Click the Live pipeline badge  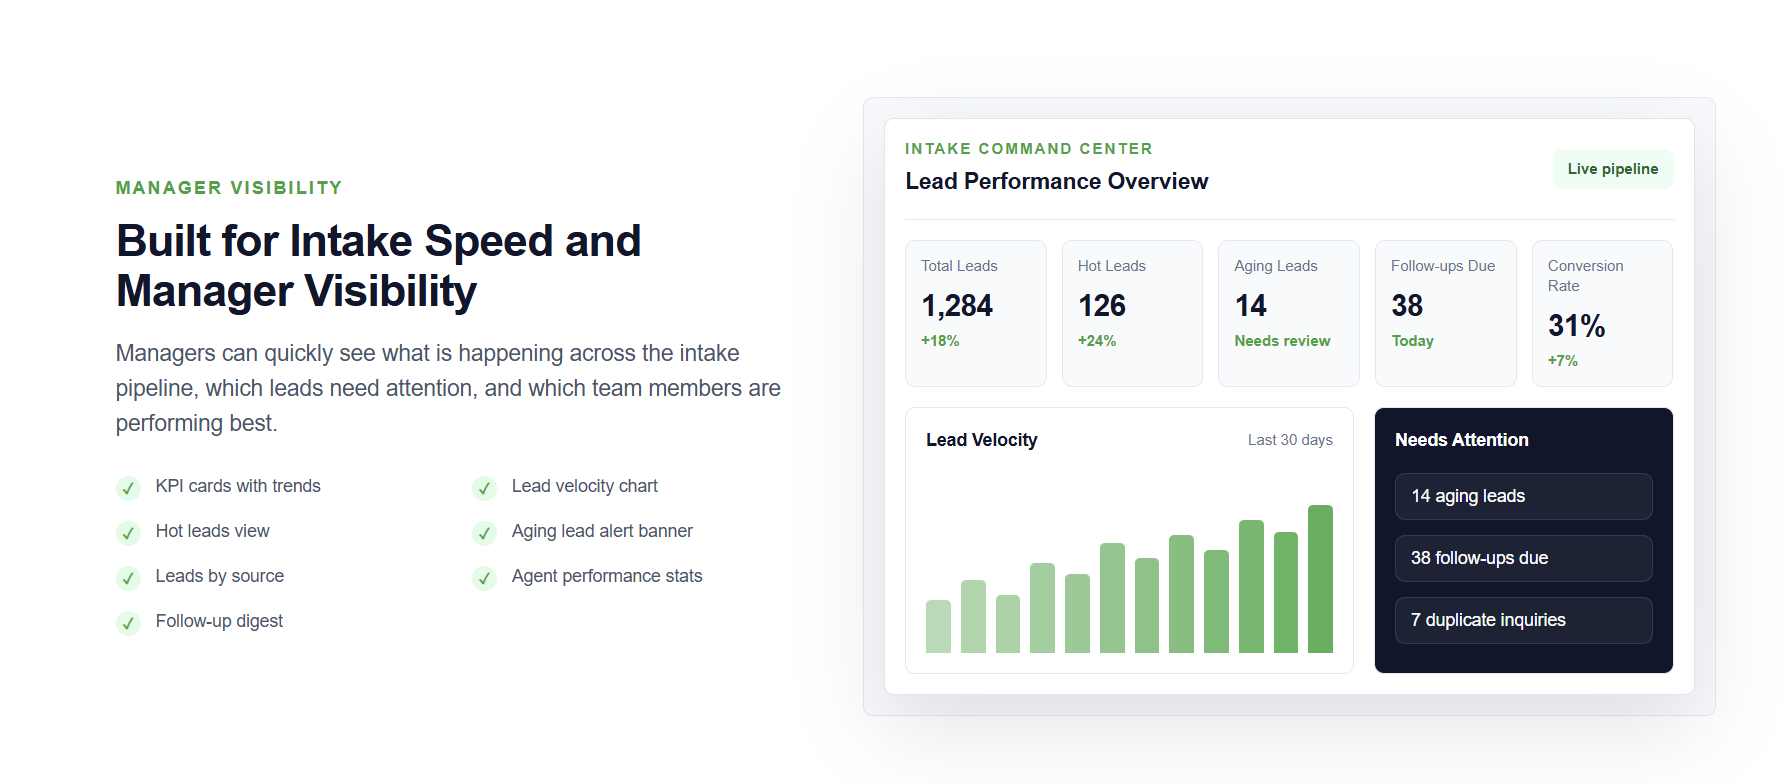coord(1612,169)
